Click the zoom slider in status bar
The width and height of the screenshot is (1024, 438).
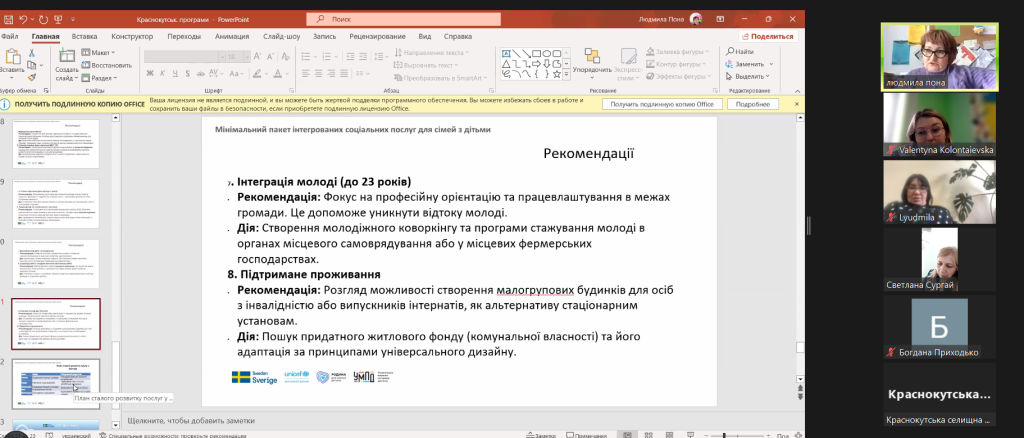pos(725,435)
